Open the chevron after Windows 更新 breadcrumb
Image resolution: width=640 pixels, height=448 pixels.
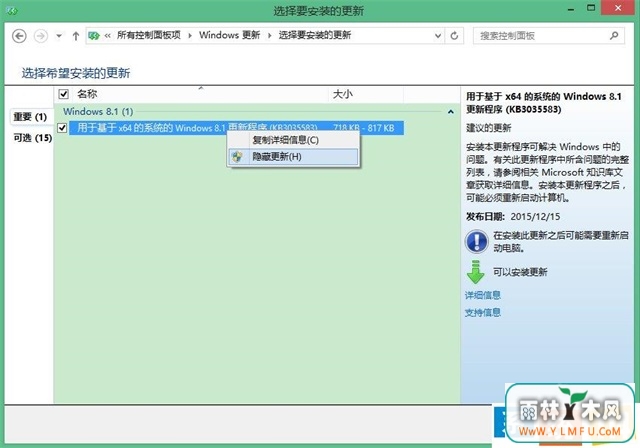269,36
